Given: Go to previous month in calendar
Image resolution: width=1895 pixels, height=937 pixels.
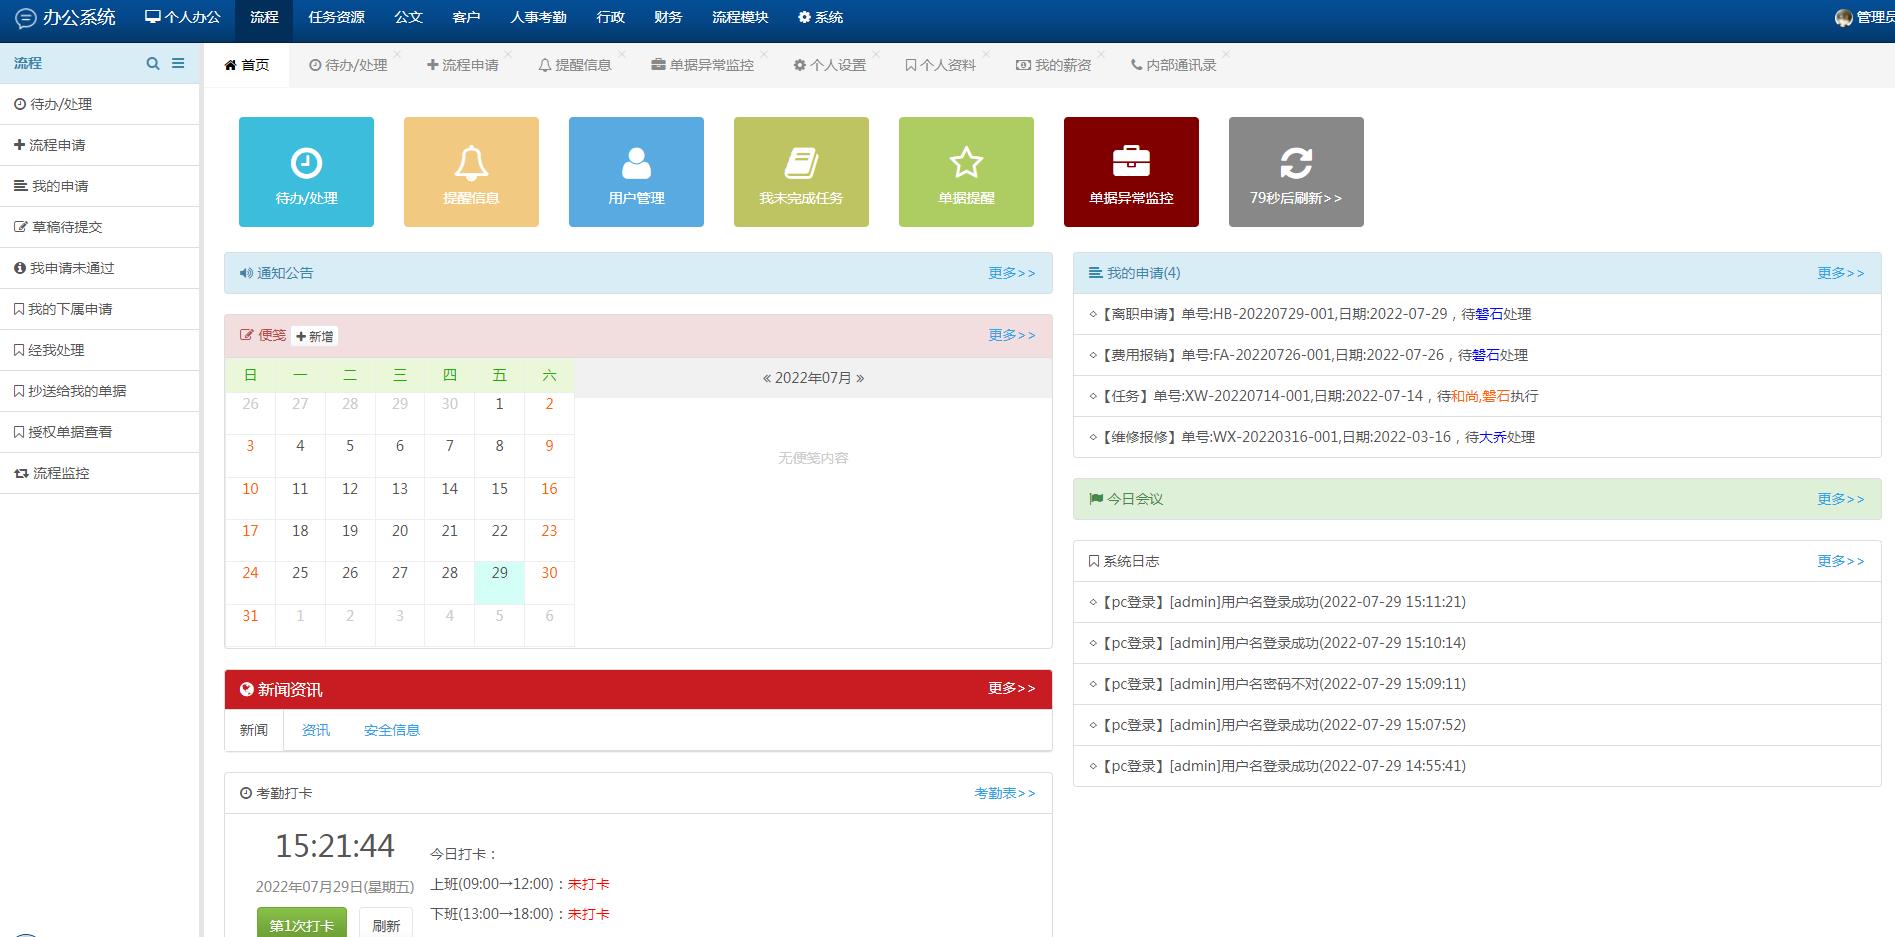Looking at the screenshot, I should click(x=767, y=378).
